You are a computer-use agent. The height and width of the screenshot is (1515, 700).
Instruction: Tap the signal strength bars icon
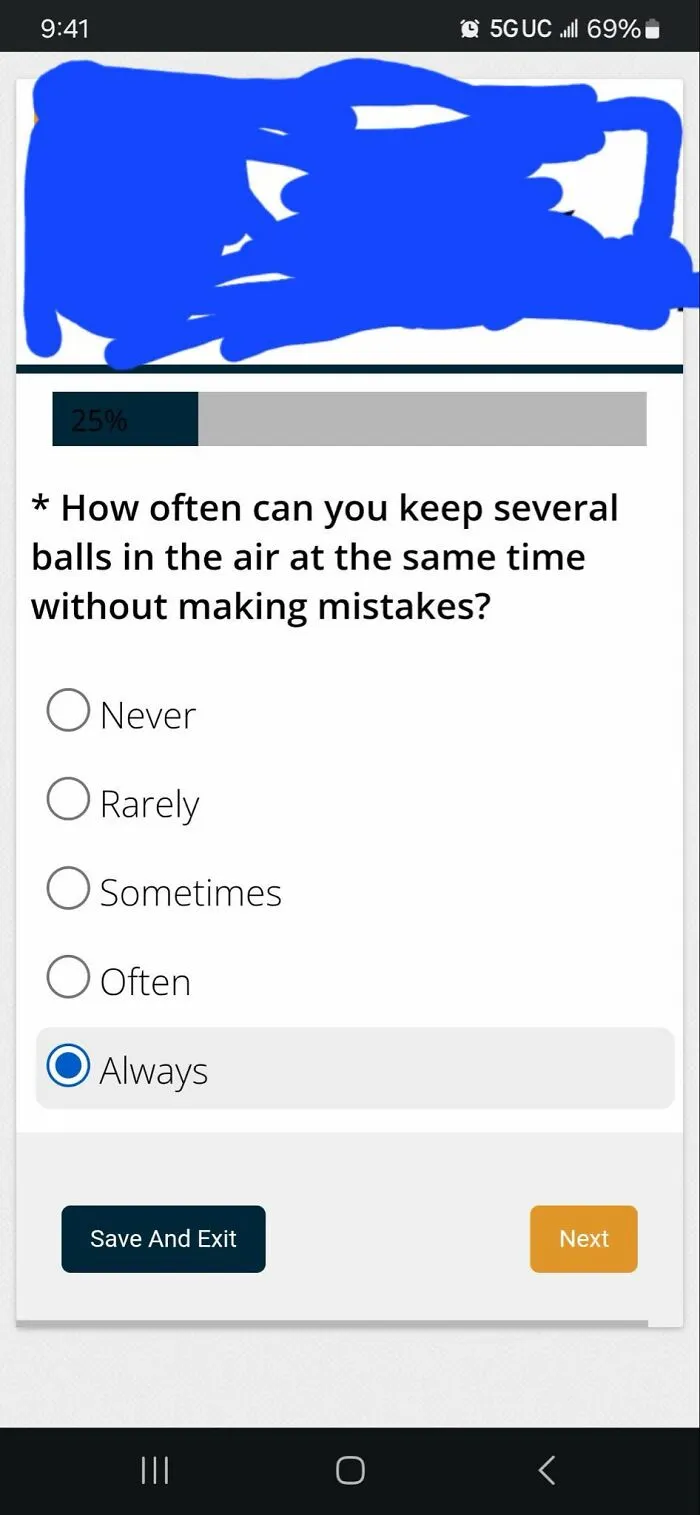tap(569, 30)
